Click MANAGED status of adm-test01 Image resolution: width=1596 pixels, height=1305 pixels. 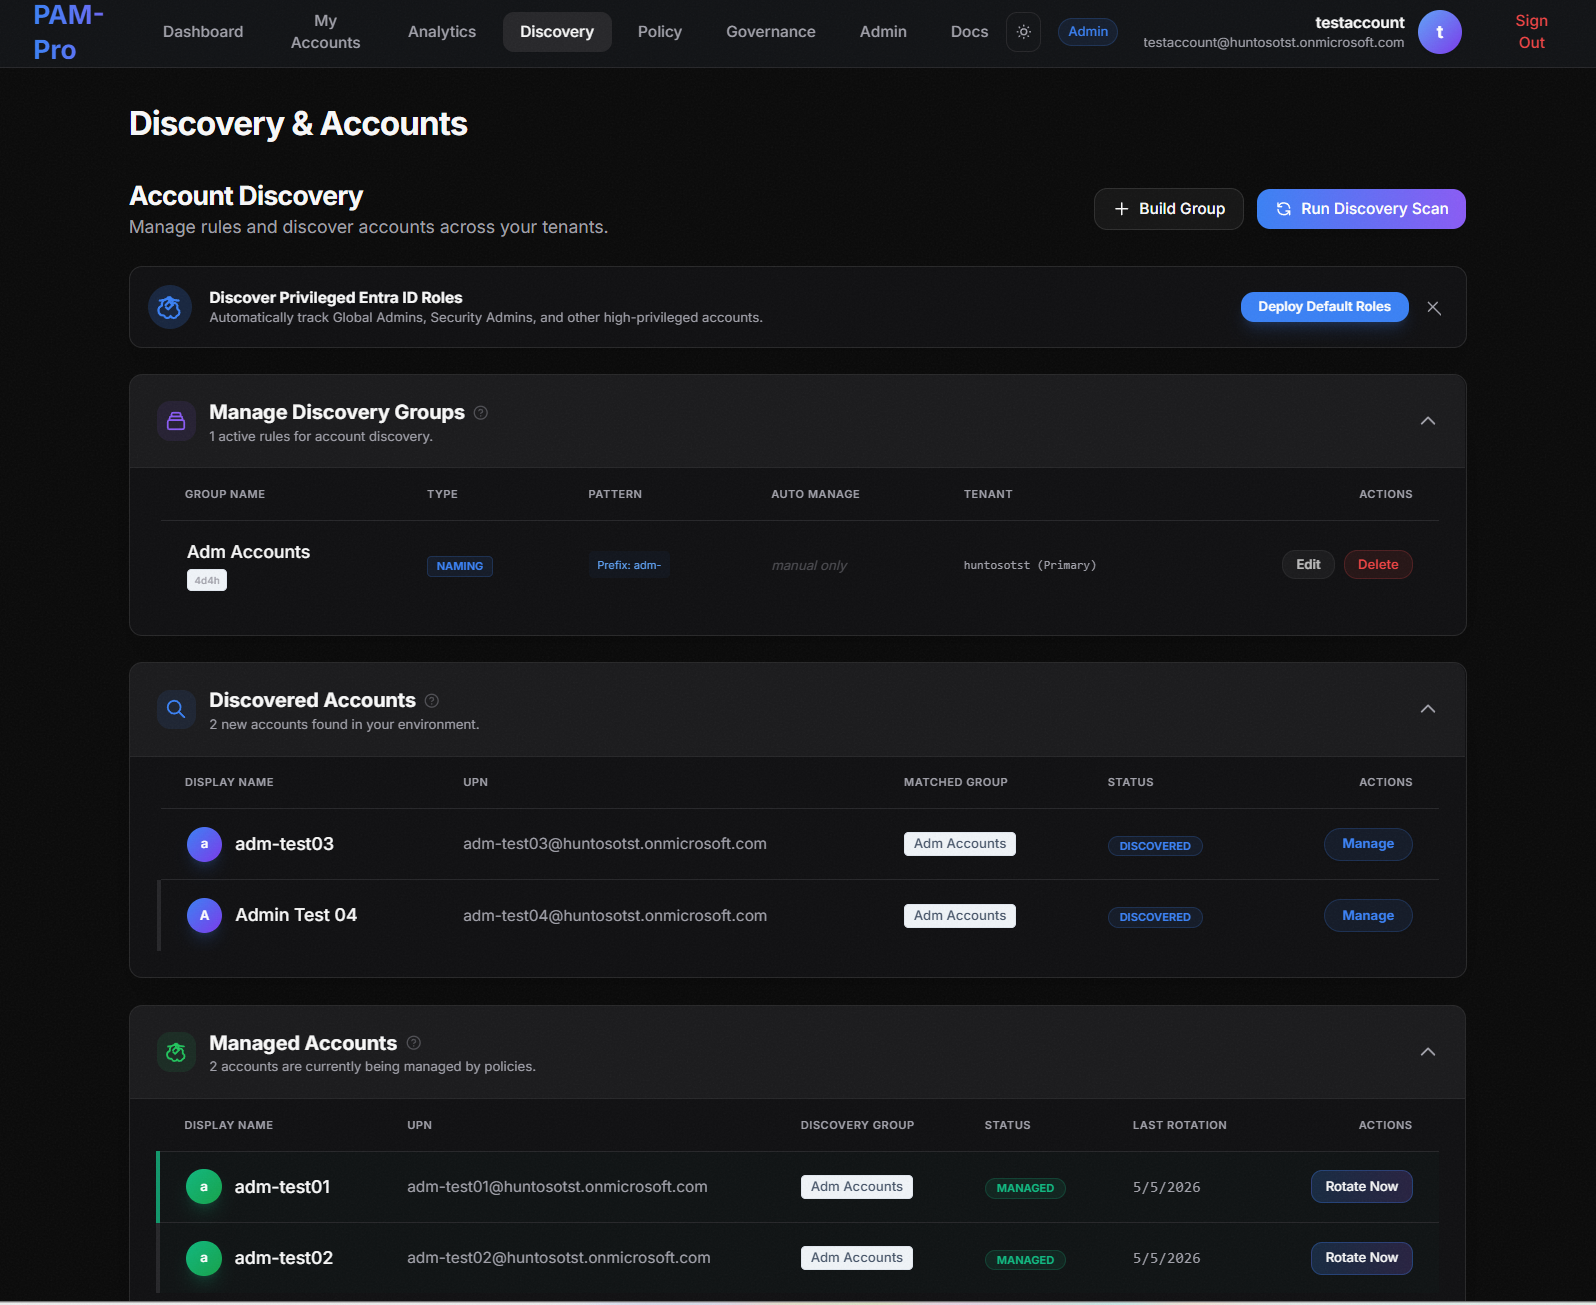coord(1025,1188)
